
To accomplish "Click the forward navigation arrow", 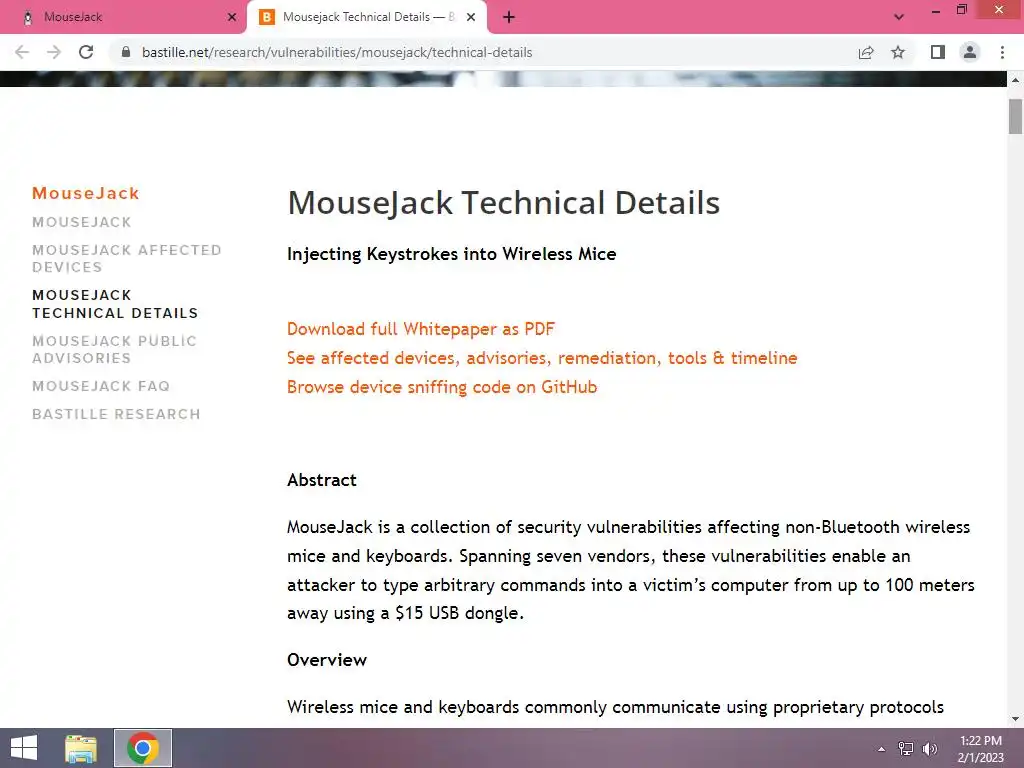I will (x=54, y=52).
